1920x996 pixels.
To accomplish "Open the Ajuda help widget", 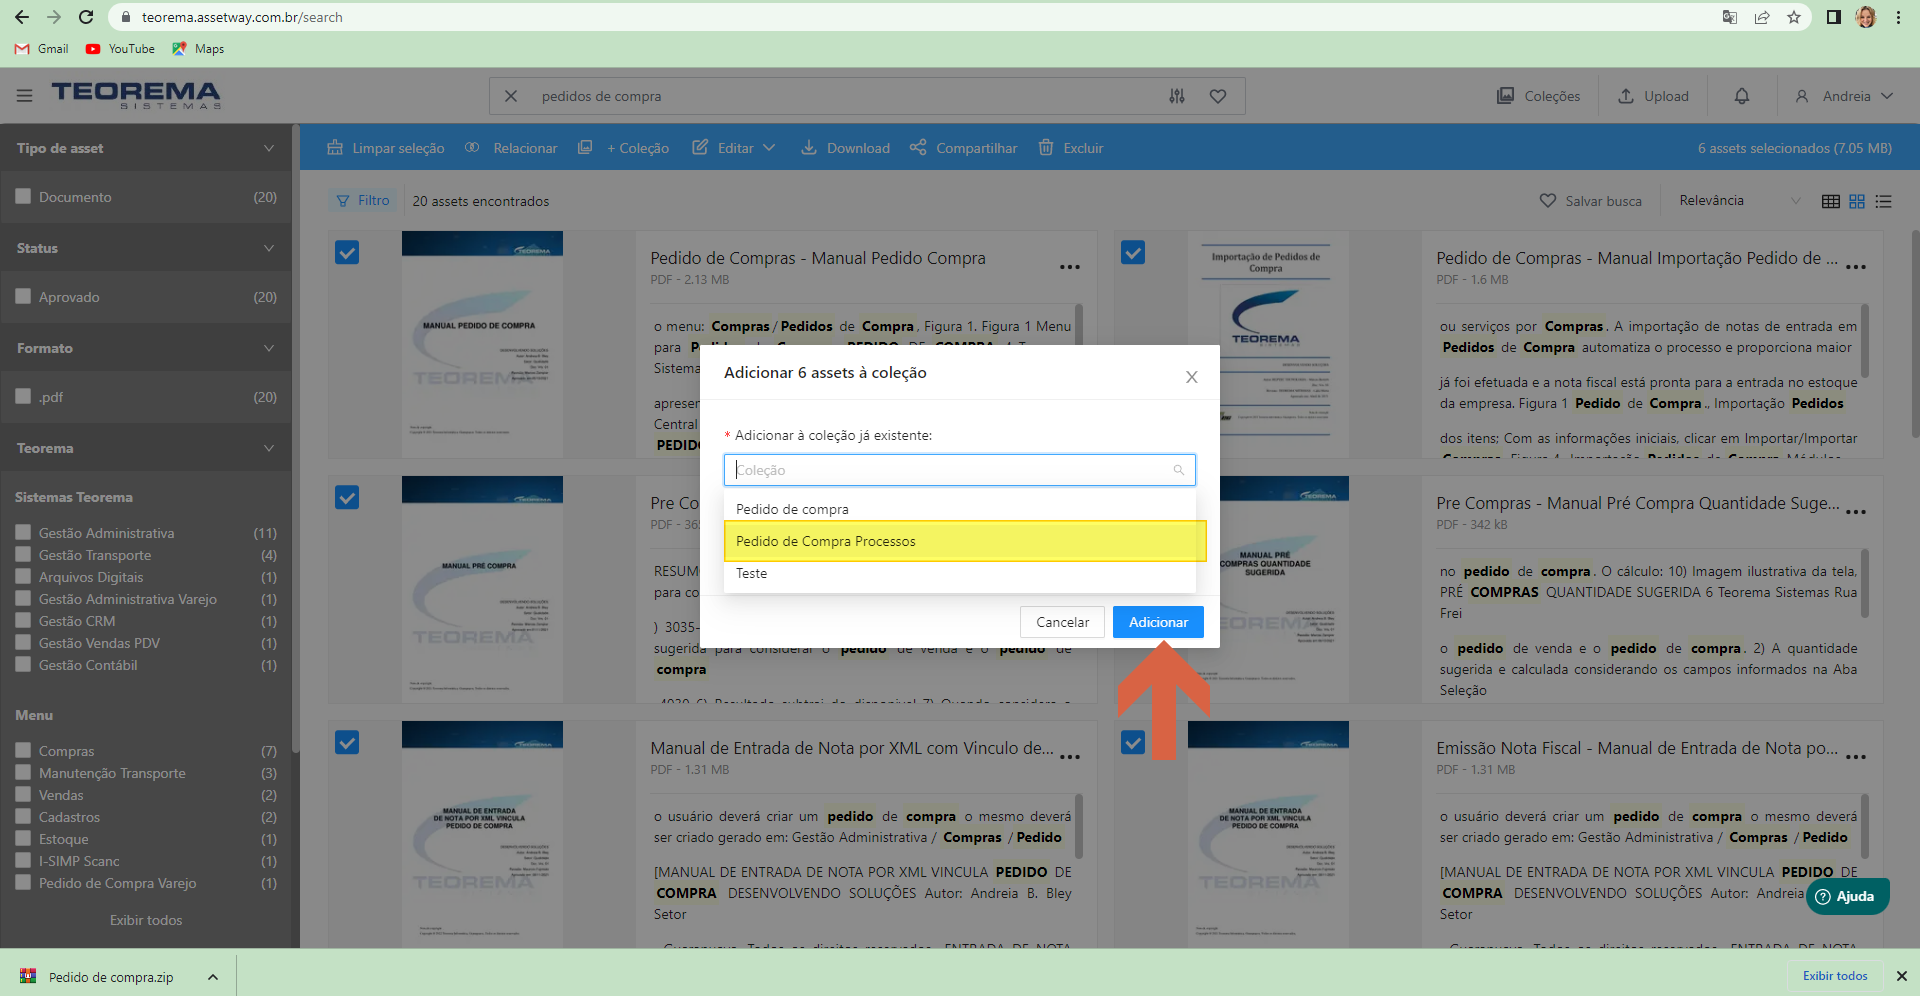I will 1847,896.
